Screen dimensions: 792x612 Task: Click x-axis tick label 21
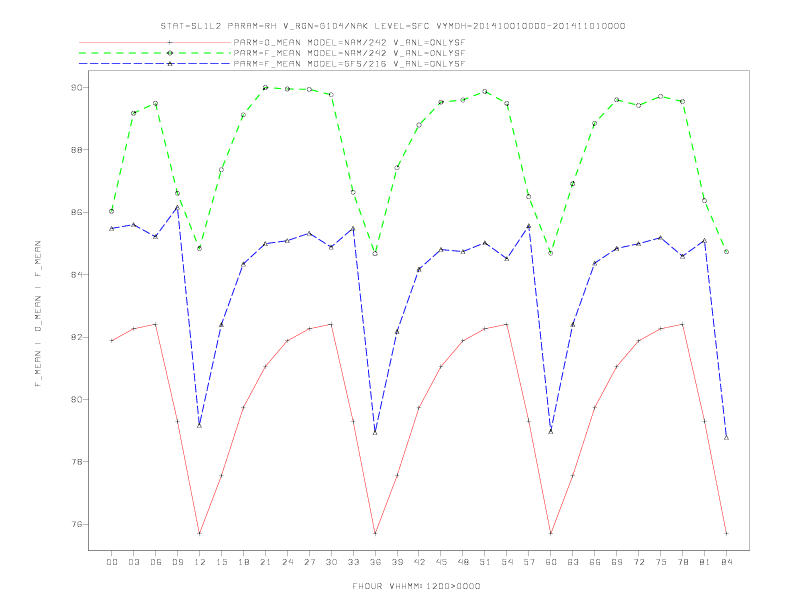point(265,562)
